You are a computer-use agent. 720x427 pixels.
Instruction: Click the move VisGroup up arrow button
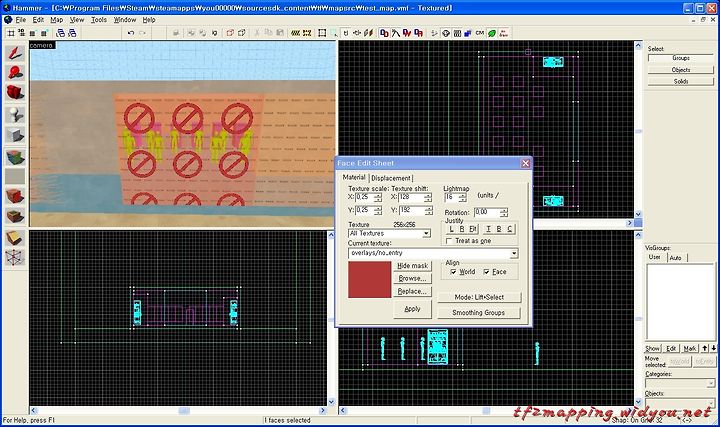[x=705, y=348]
